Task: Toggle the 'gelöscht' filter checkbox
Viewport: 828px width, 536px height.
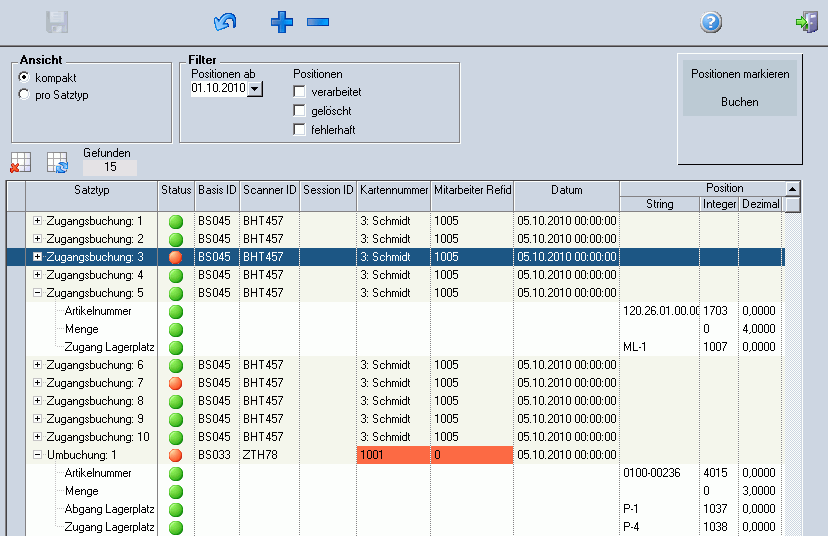Action: click(x=299, y=111)
